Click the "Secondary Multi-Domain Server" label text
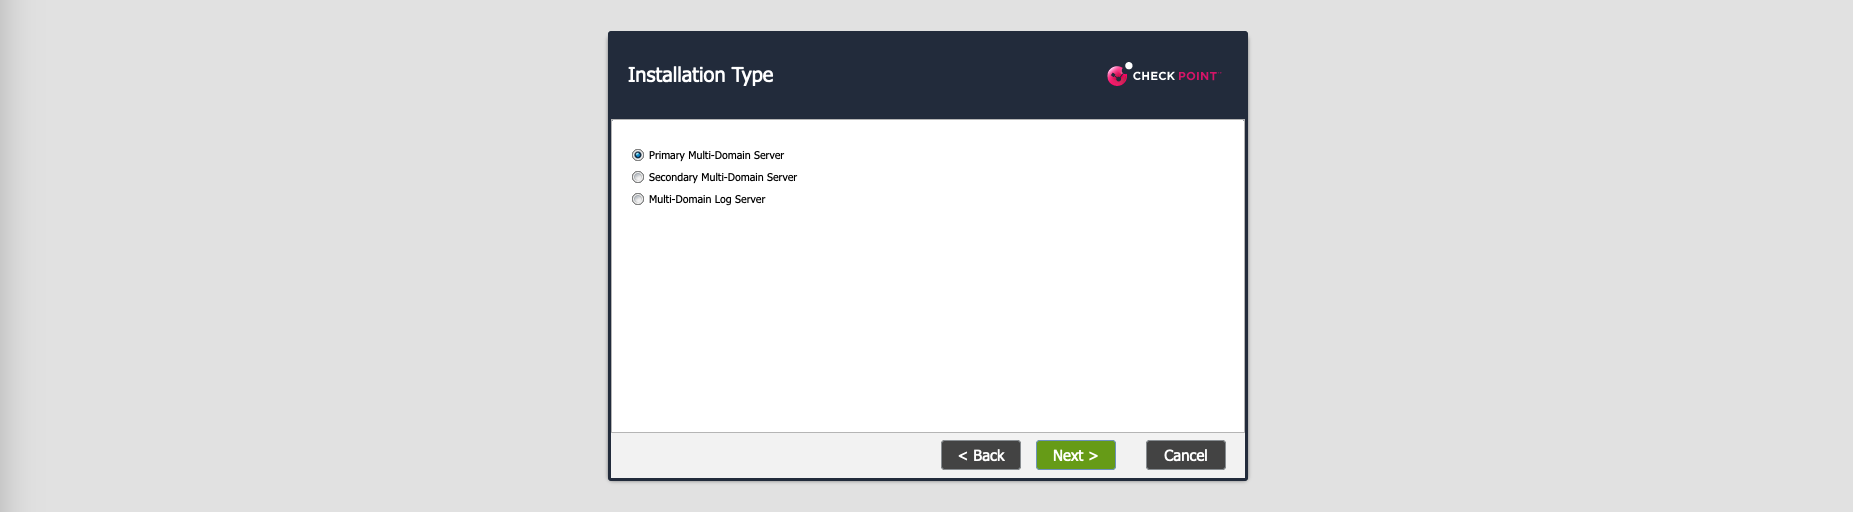1853x512 pixels. (722, 177)
